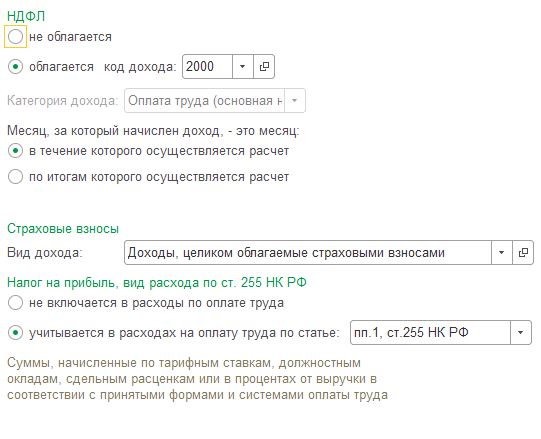Viewport: 541px width, 439px height.
Task: Click the 'Налог на прибыль' section heading
Action: point(157,283)
